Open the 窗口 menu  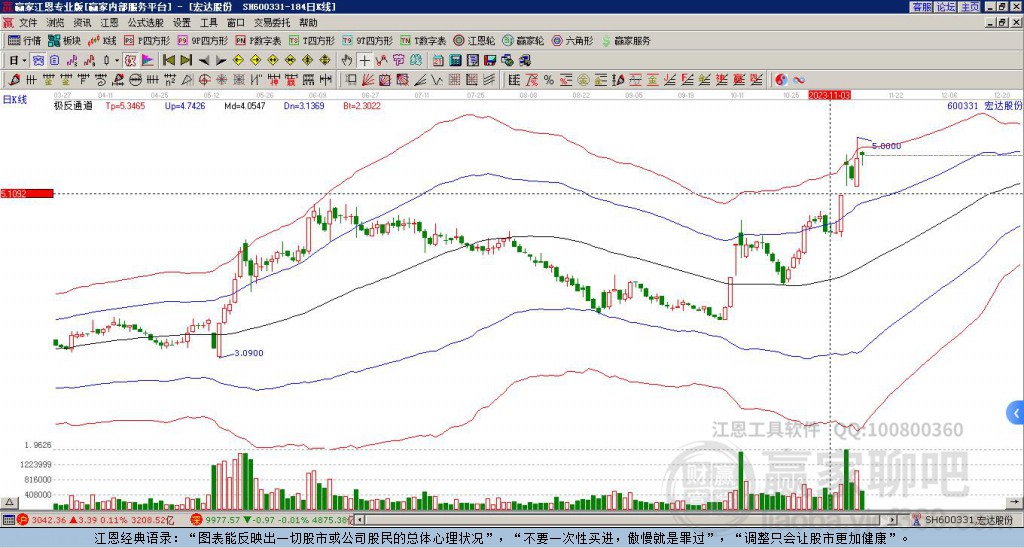(236, 23)
